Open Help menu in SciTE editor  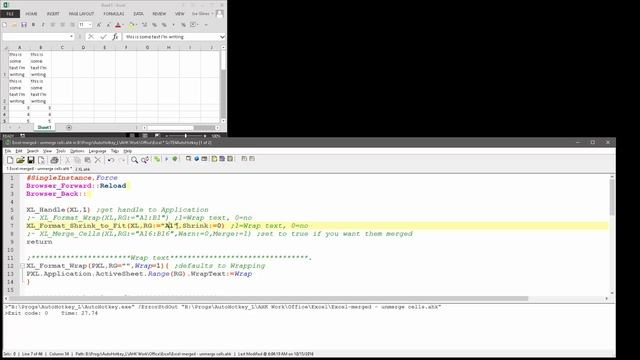coord(127,151)
